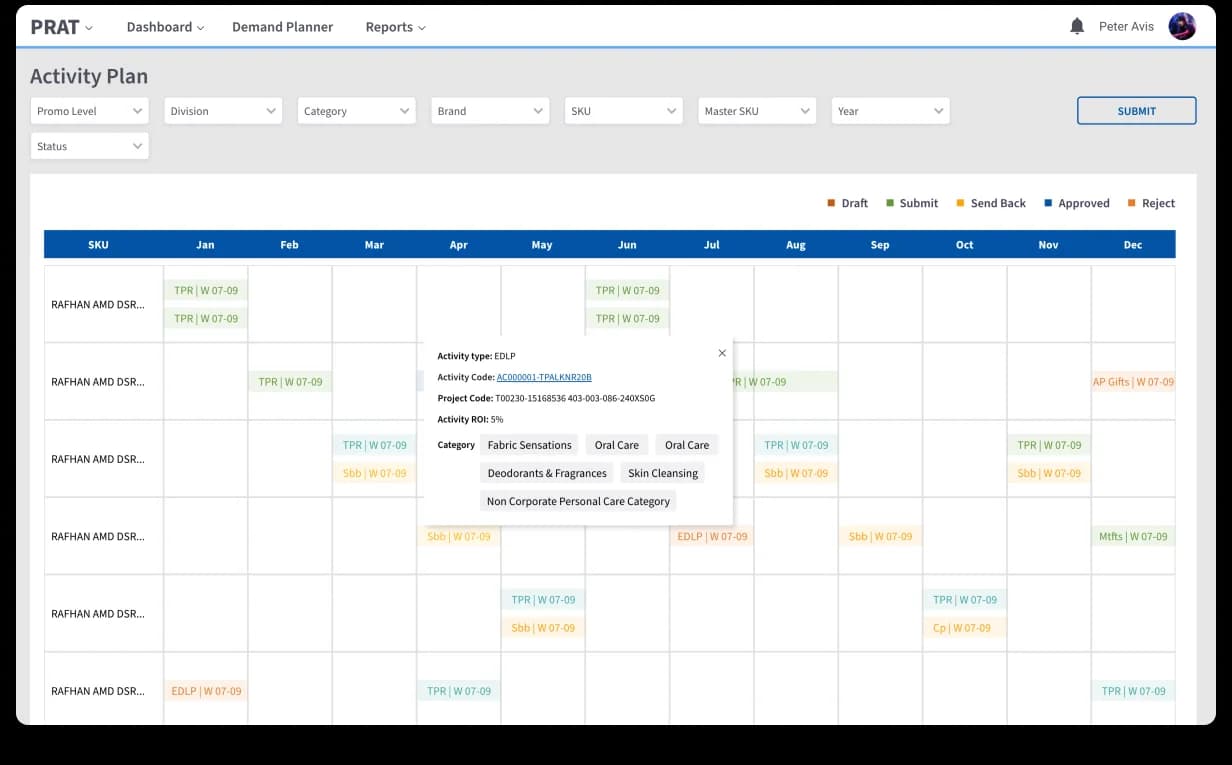Click the SUBMIT button
The image size is (1232, 765).
(1136, 111)
